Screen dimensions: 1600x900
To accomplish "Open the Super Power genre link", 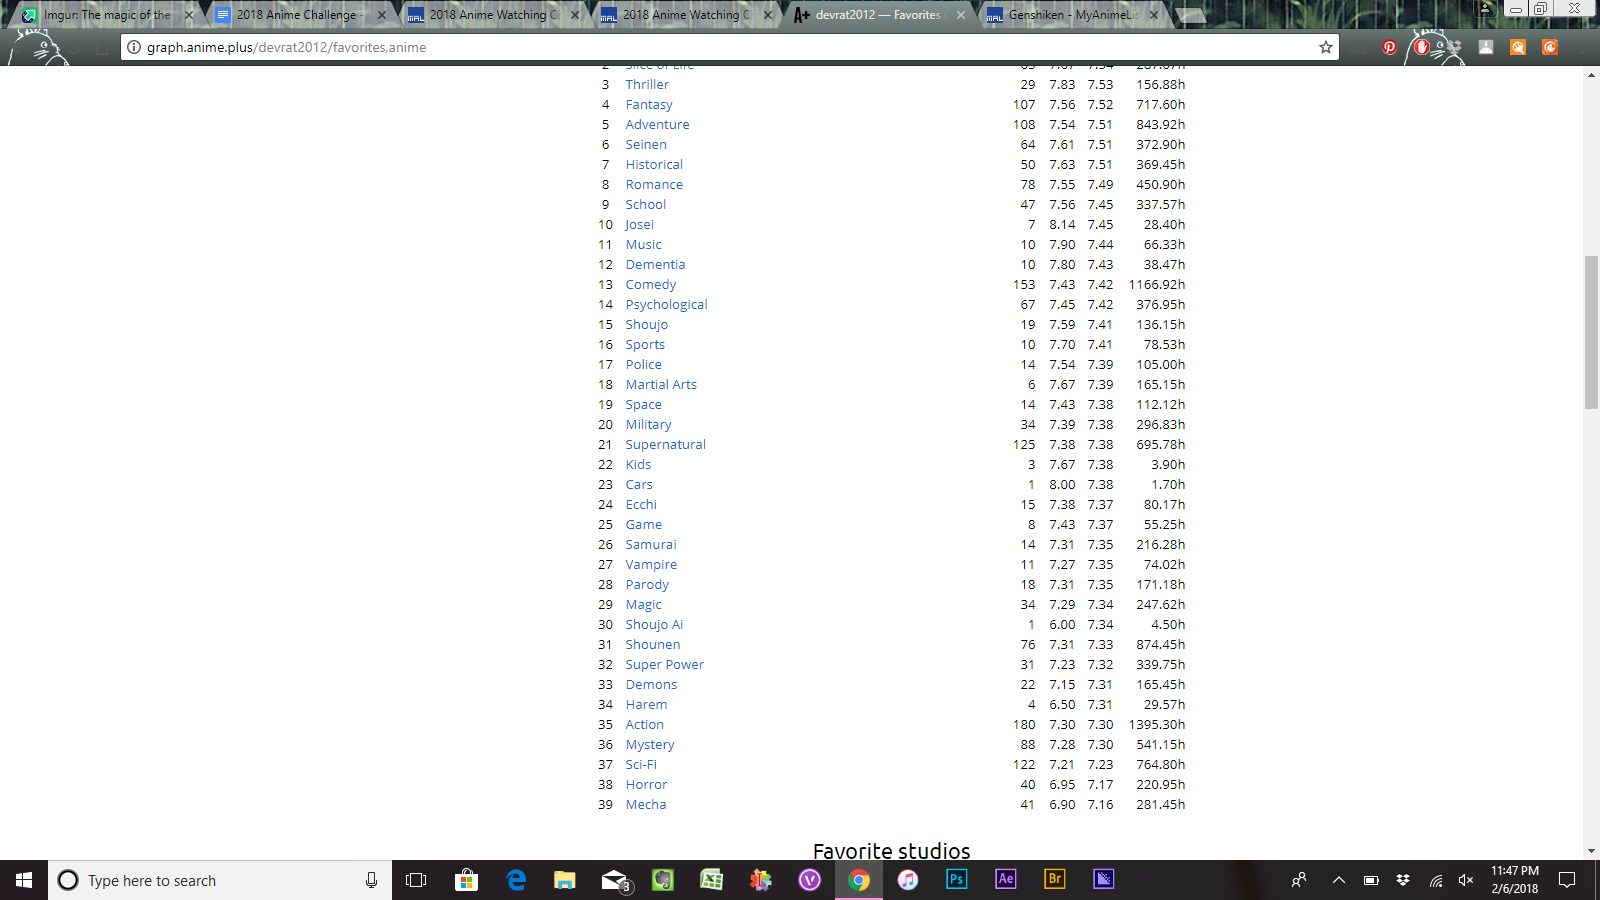I will (664, 665).
